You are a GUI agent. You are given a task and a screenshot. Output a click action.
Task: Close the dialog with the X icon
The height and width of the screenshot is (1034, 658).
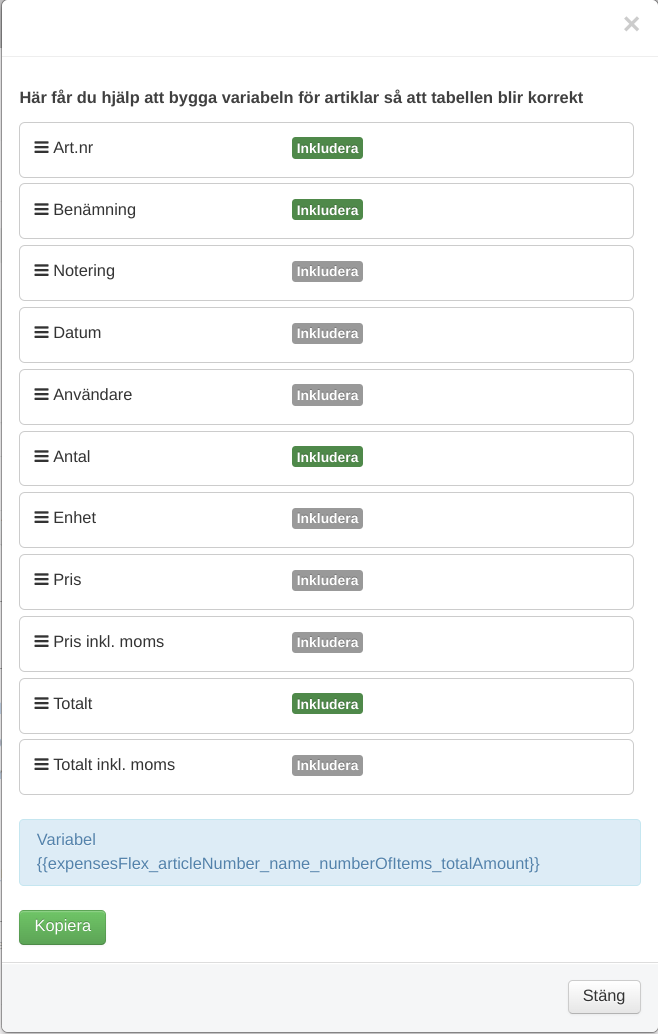tap(631, 24)
